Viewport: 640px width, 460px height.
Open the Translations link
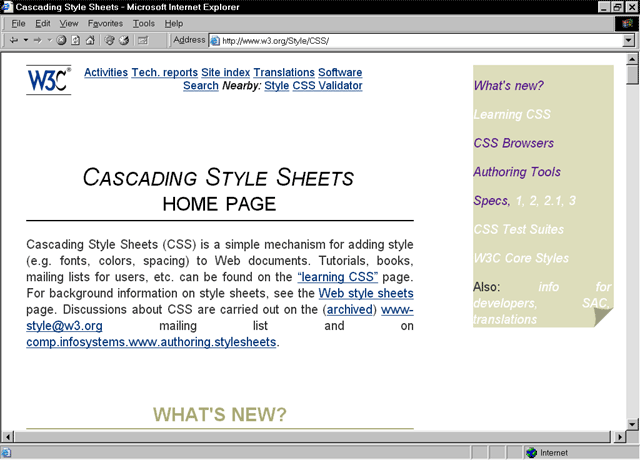point(284,72)
